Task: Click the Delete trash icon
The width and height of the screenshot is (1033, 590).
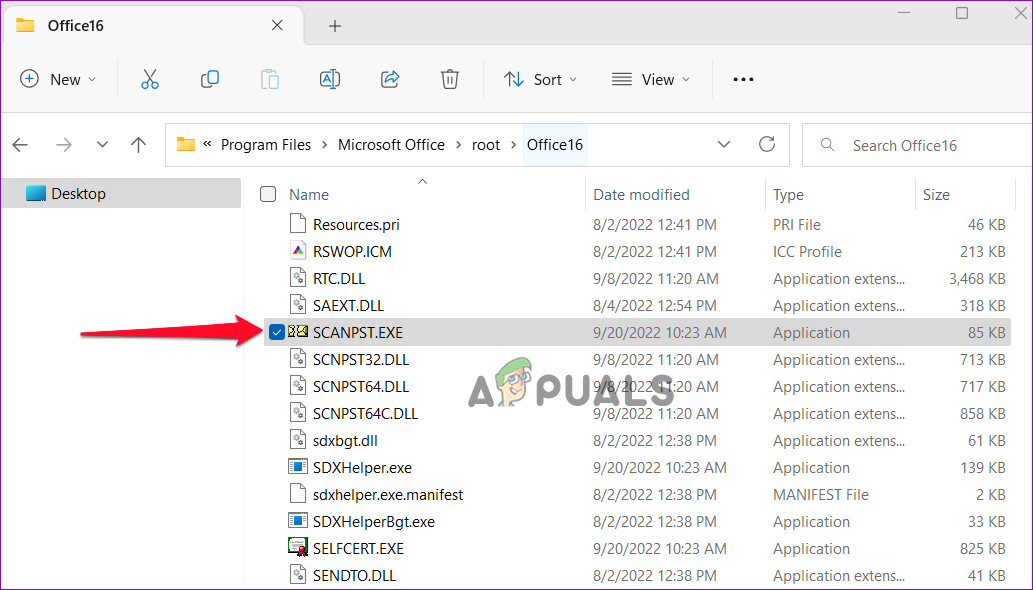Action: (x=449, y=79)
